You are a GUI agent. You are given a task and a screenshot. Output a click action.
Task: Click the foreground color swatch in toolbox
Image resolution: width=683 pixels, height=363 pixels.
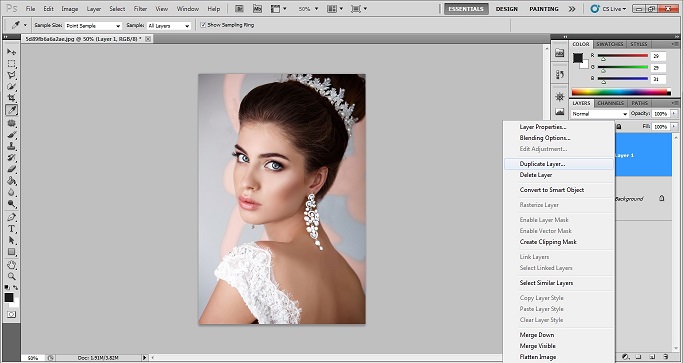pyautogui.click(x=9, y=298)
